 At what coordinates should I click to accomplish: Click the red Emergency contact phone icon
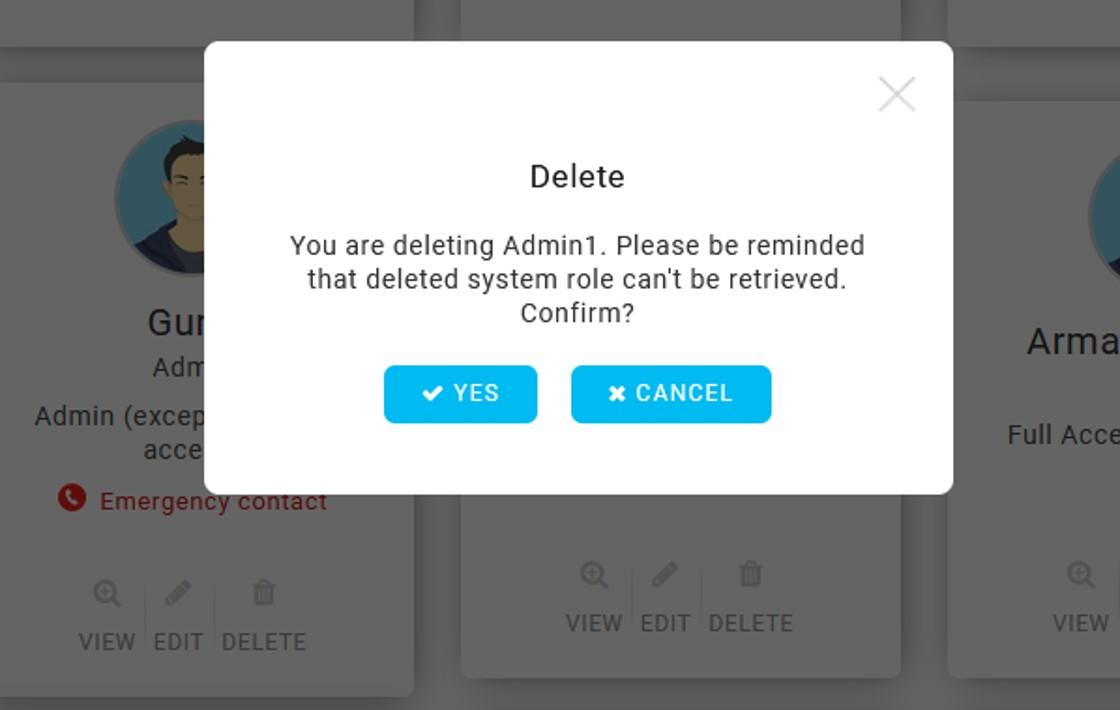point(72,498)
